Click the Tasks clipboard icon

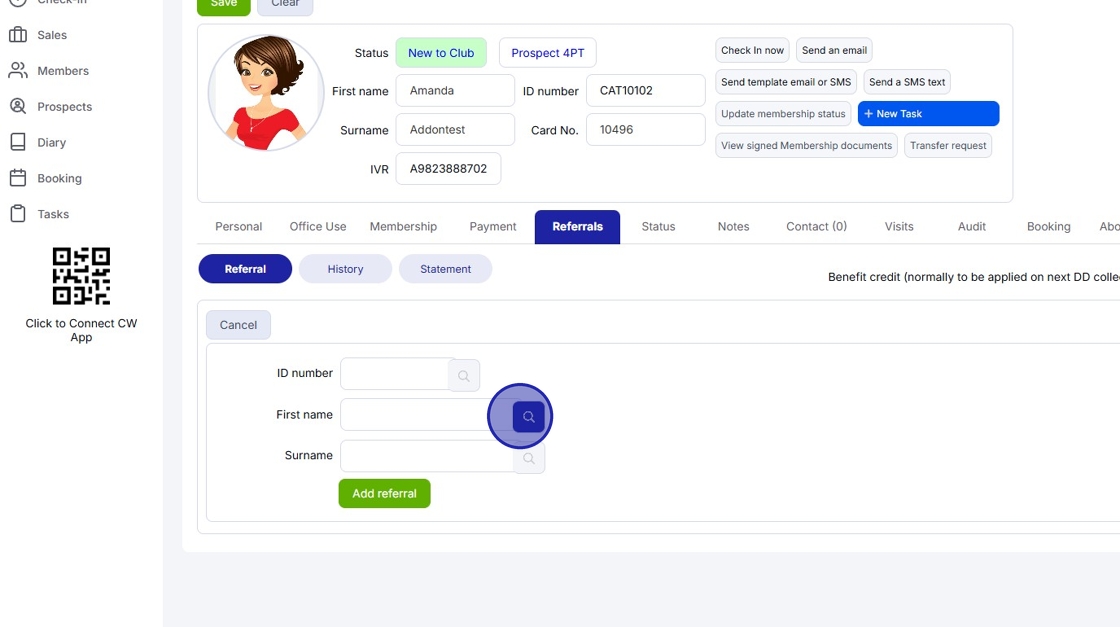pyautogui.click(x=18, y=214)
